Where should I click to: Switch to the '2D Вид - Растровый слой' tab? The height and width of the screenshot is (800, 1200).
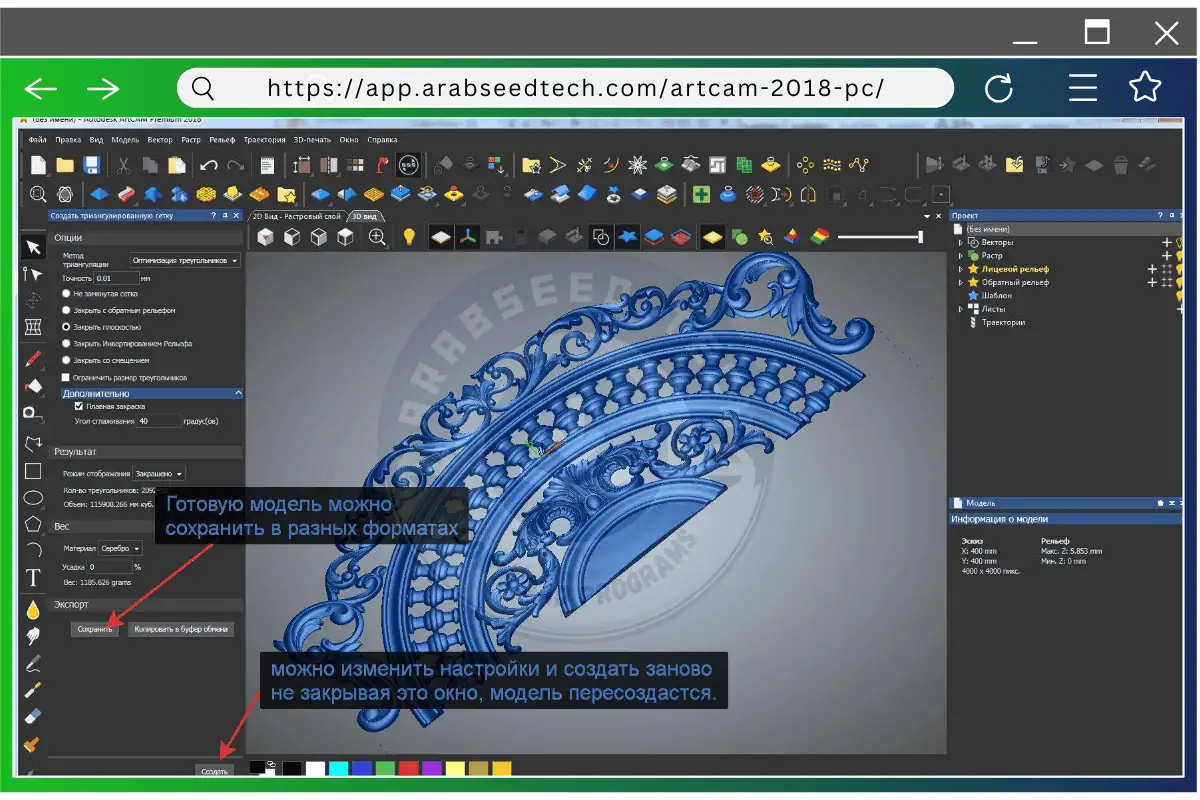[295, 215]
